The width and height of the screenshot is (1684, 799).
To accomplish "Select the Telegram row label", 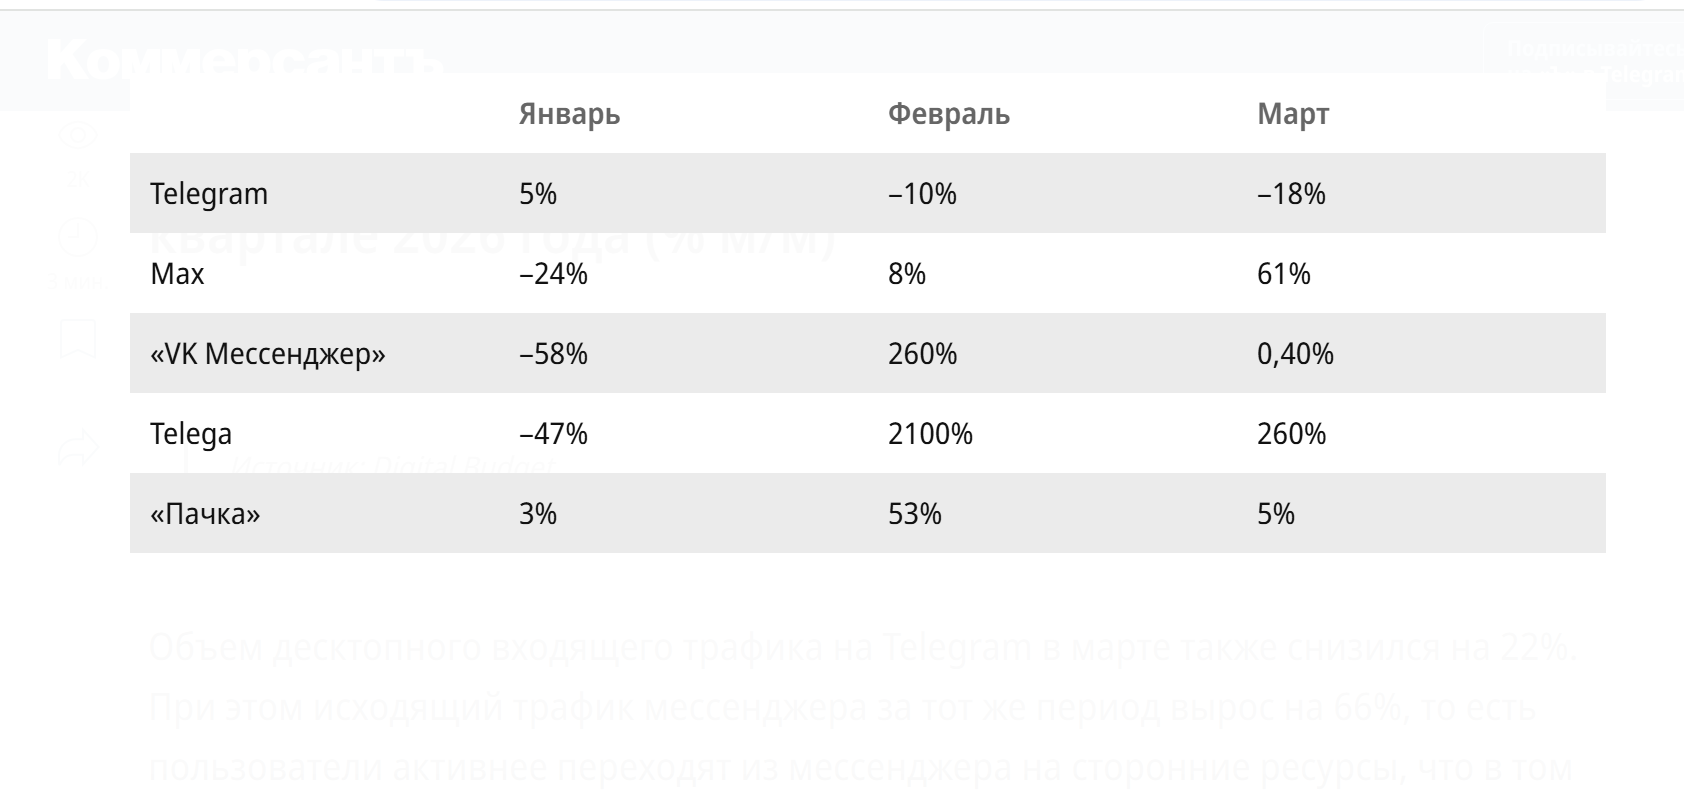I will [209, 194].
